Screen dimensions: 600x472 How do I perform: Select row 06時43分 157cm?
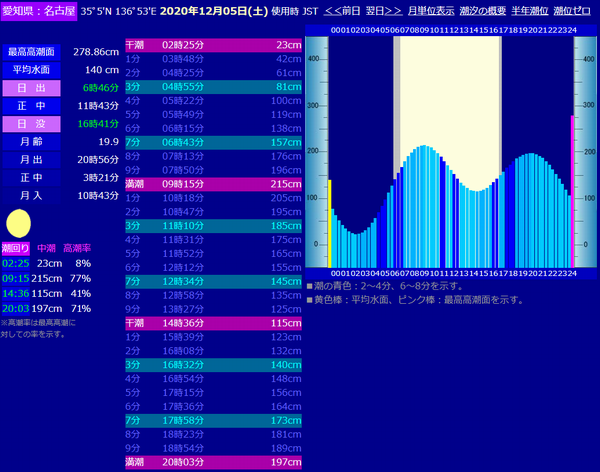pyautogui.click(x=214, y=142)
